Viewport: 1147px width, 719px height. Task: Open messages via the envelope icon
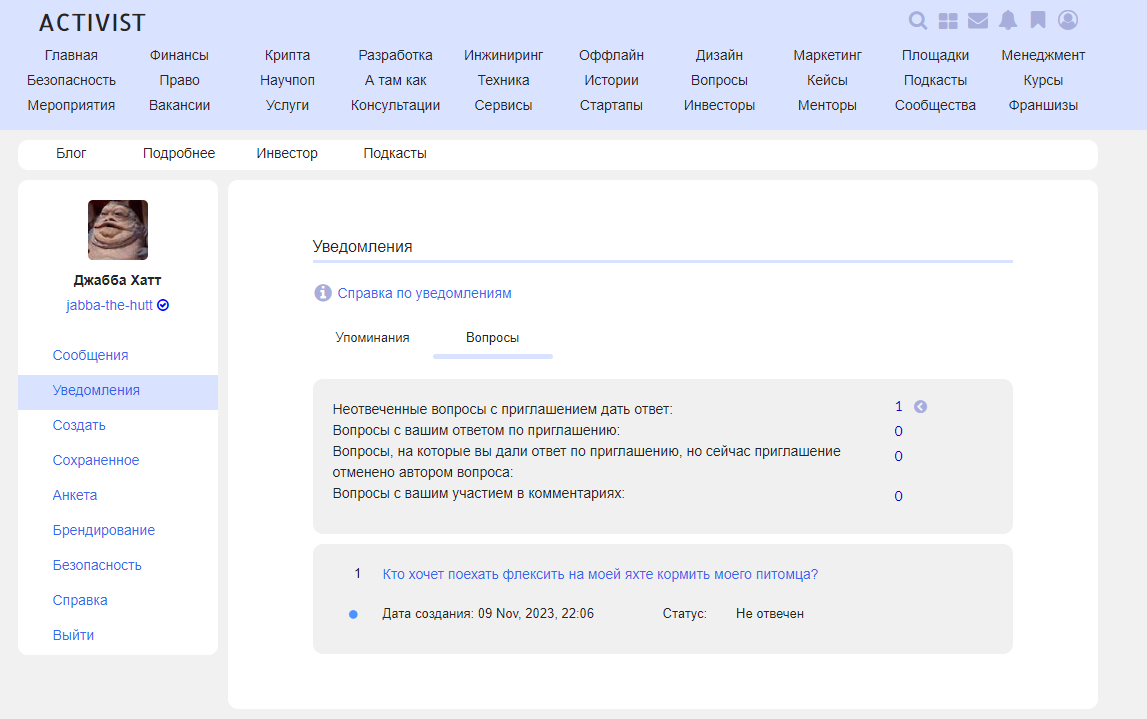tap(977, 21)
